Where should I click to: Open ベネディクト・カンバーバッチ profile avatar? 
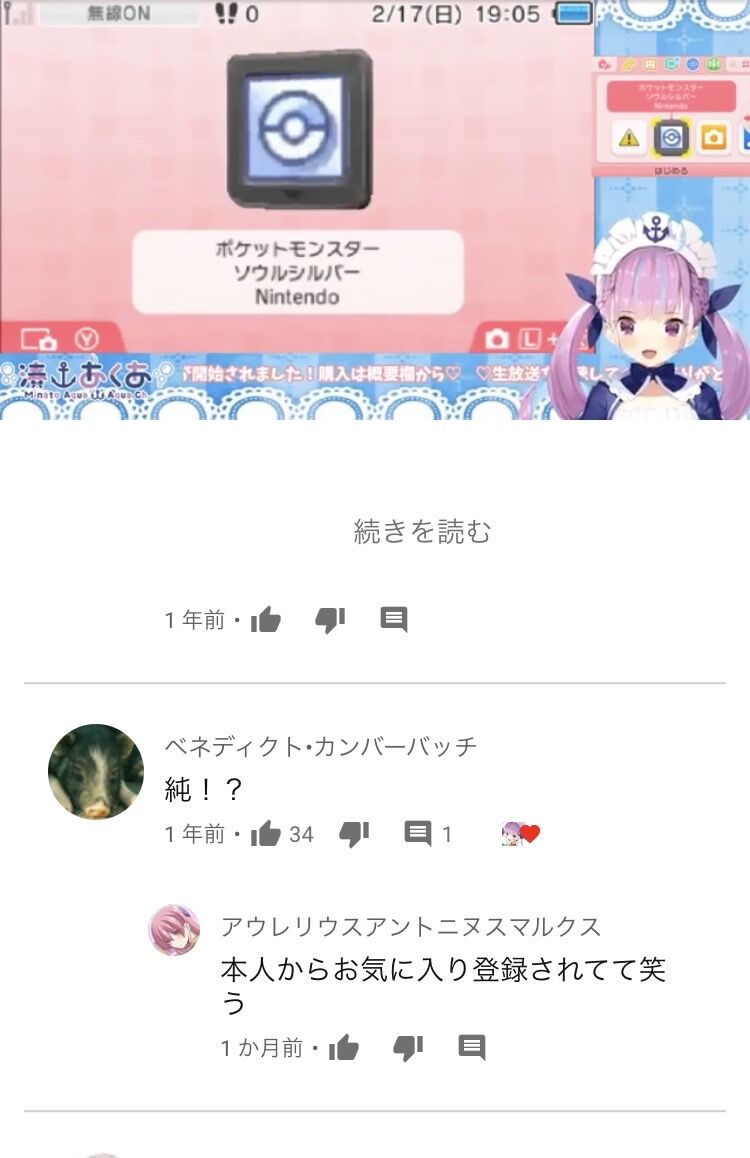tap(96, 772)
